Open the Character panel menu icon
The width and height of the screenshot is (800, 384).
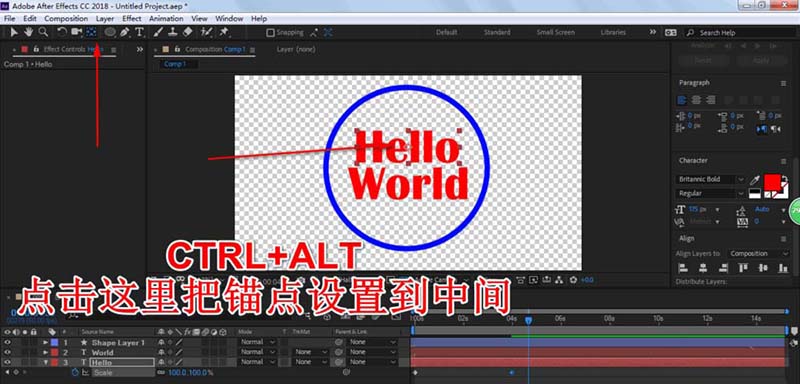pos(783,161)
